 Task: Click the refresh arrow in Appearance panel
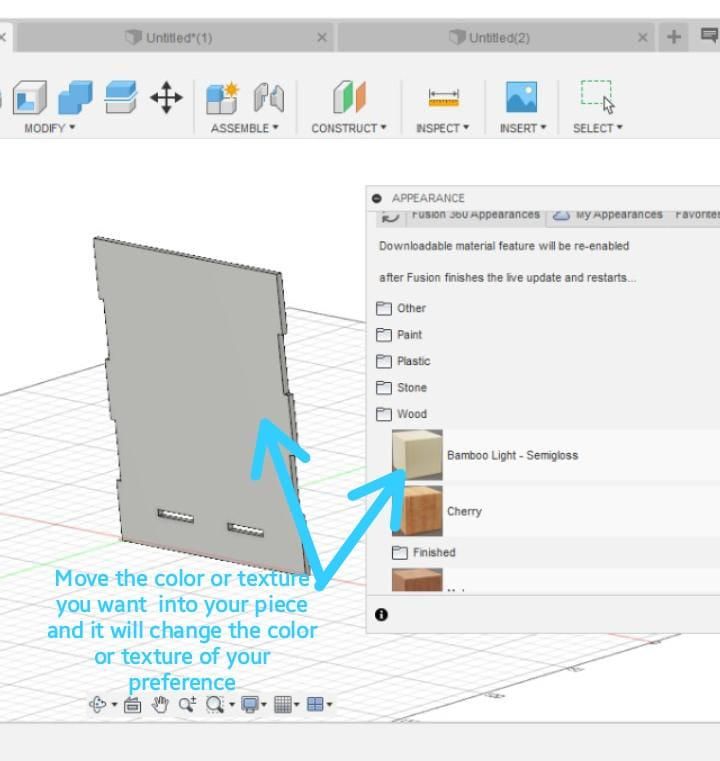pos(390,217)
